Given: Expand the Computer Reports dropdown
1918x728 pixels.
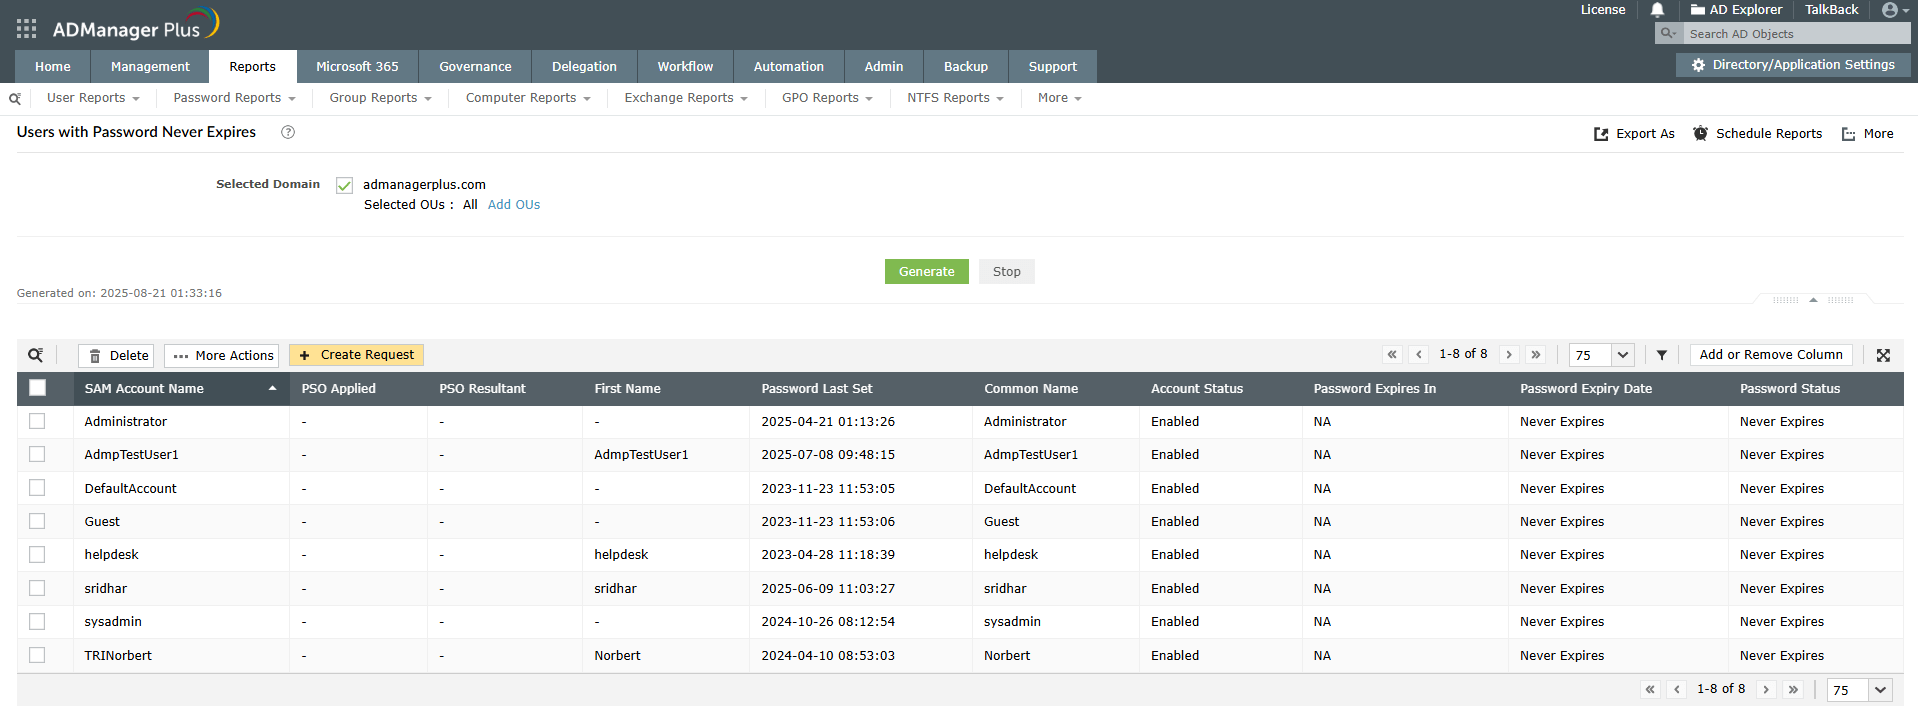Looking at the screenshot, I should coord(528,98).
